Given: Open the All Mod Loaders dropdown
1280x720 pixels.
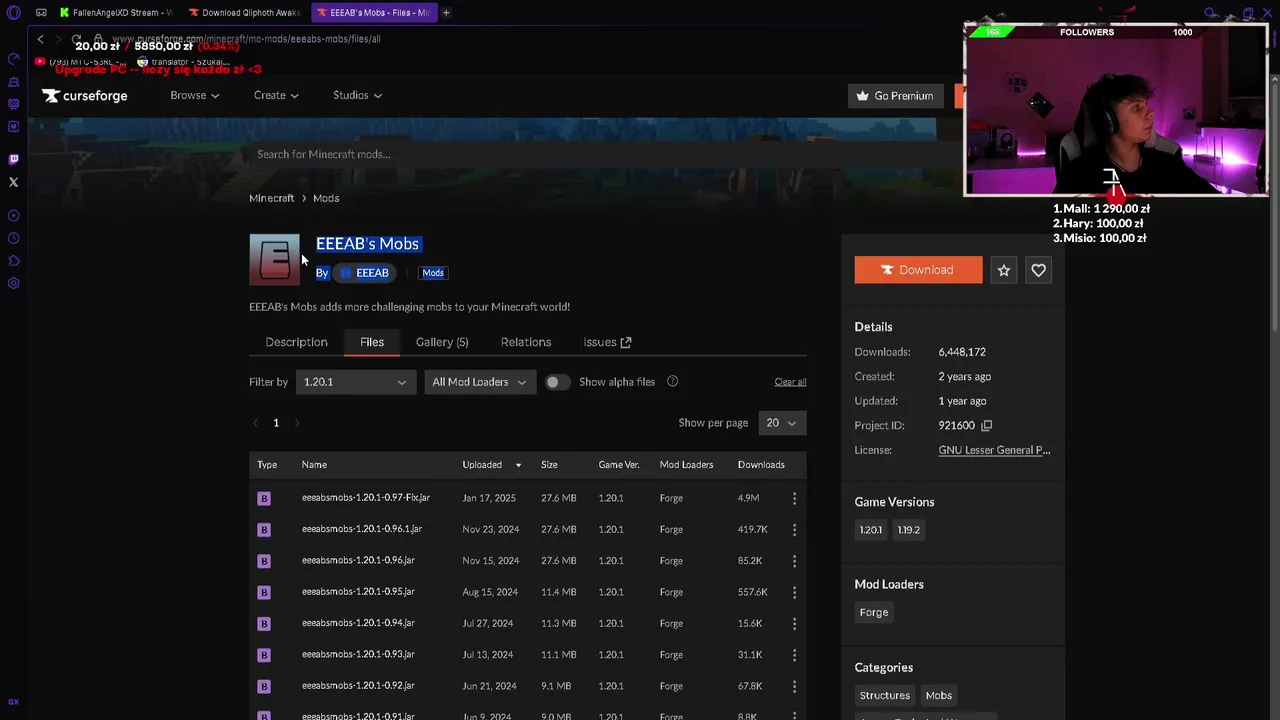Looking at the screenshot, I should [479, 382].
